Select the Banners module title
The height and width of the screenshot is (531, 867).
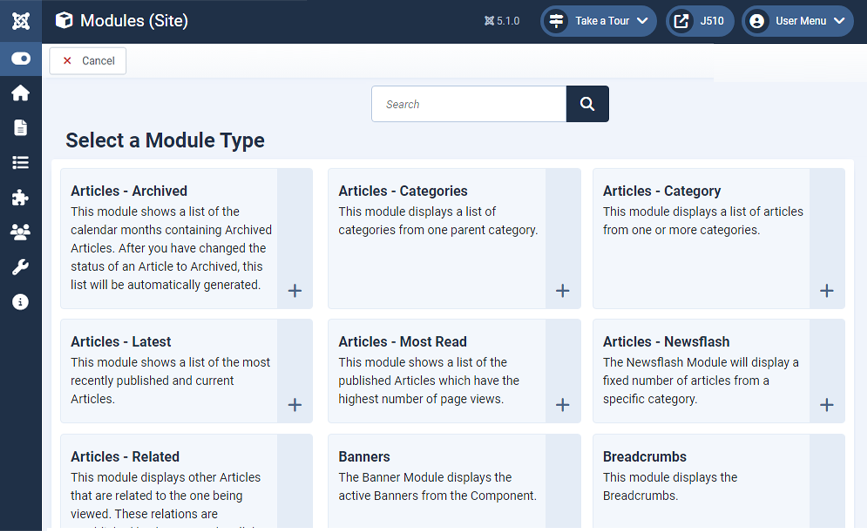pos(364,457)
